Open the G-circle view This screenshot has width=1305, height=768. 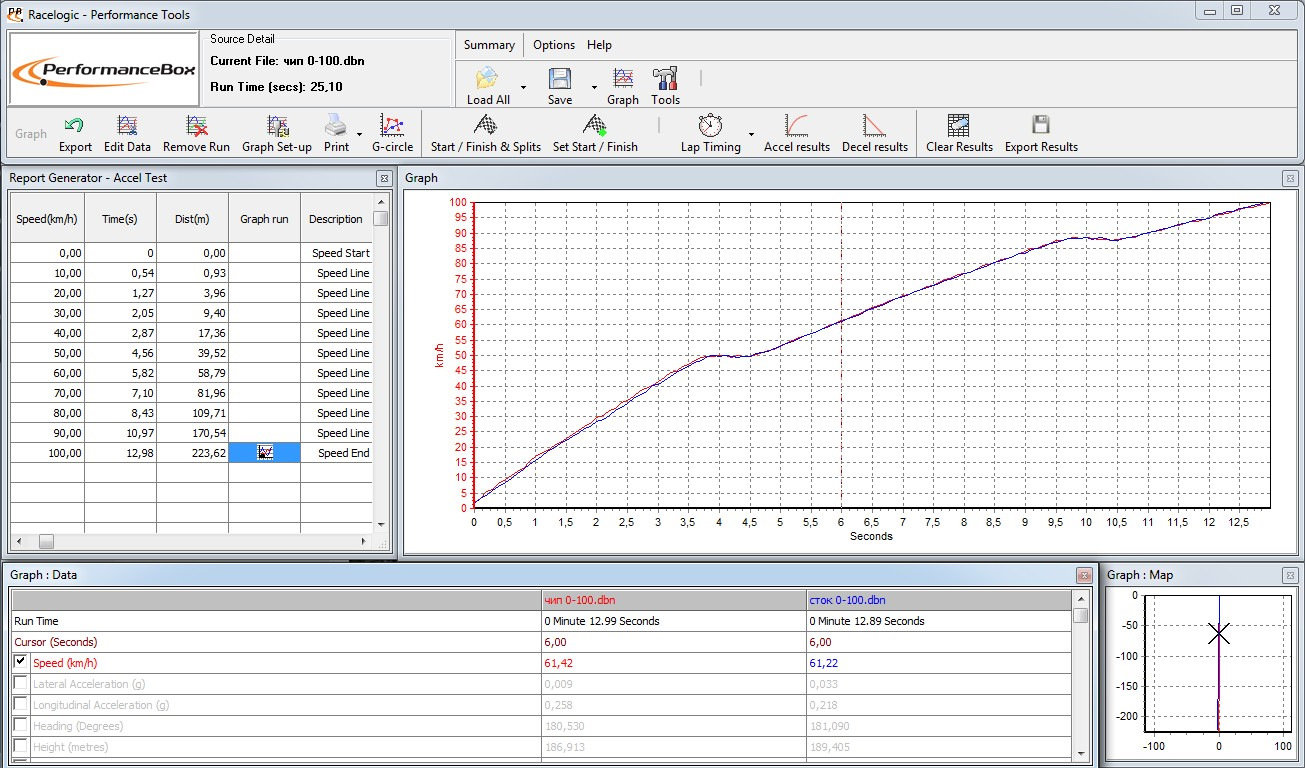coord(392,127)
